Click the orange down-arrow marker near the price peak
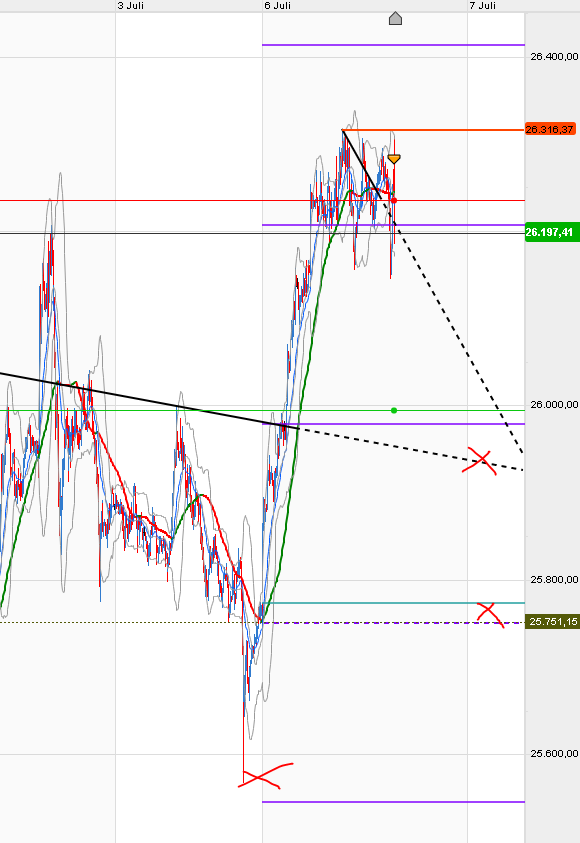Screen dimensions: 580x843 (394, 159)
